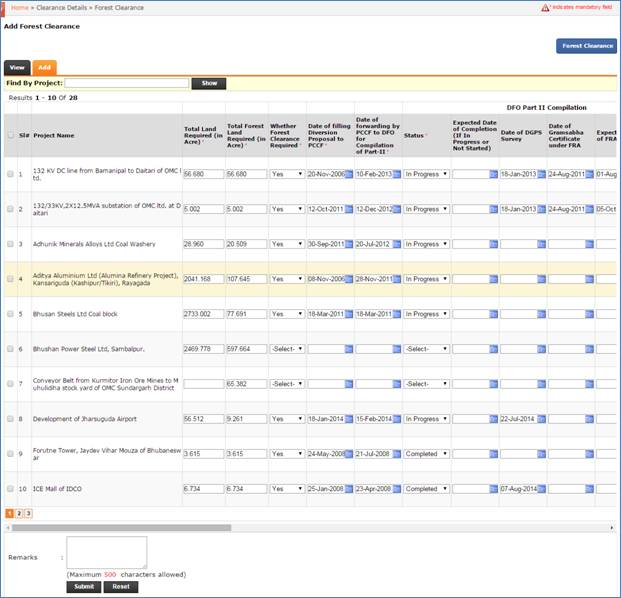The width and height of the screenshot is (621, 598).
Task: Check the Development of Jharsuguda Airport checkbox
Action: [11, 419]
